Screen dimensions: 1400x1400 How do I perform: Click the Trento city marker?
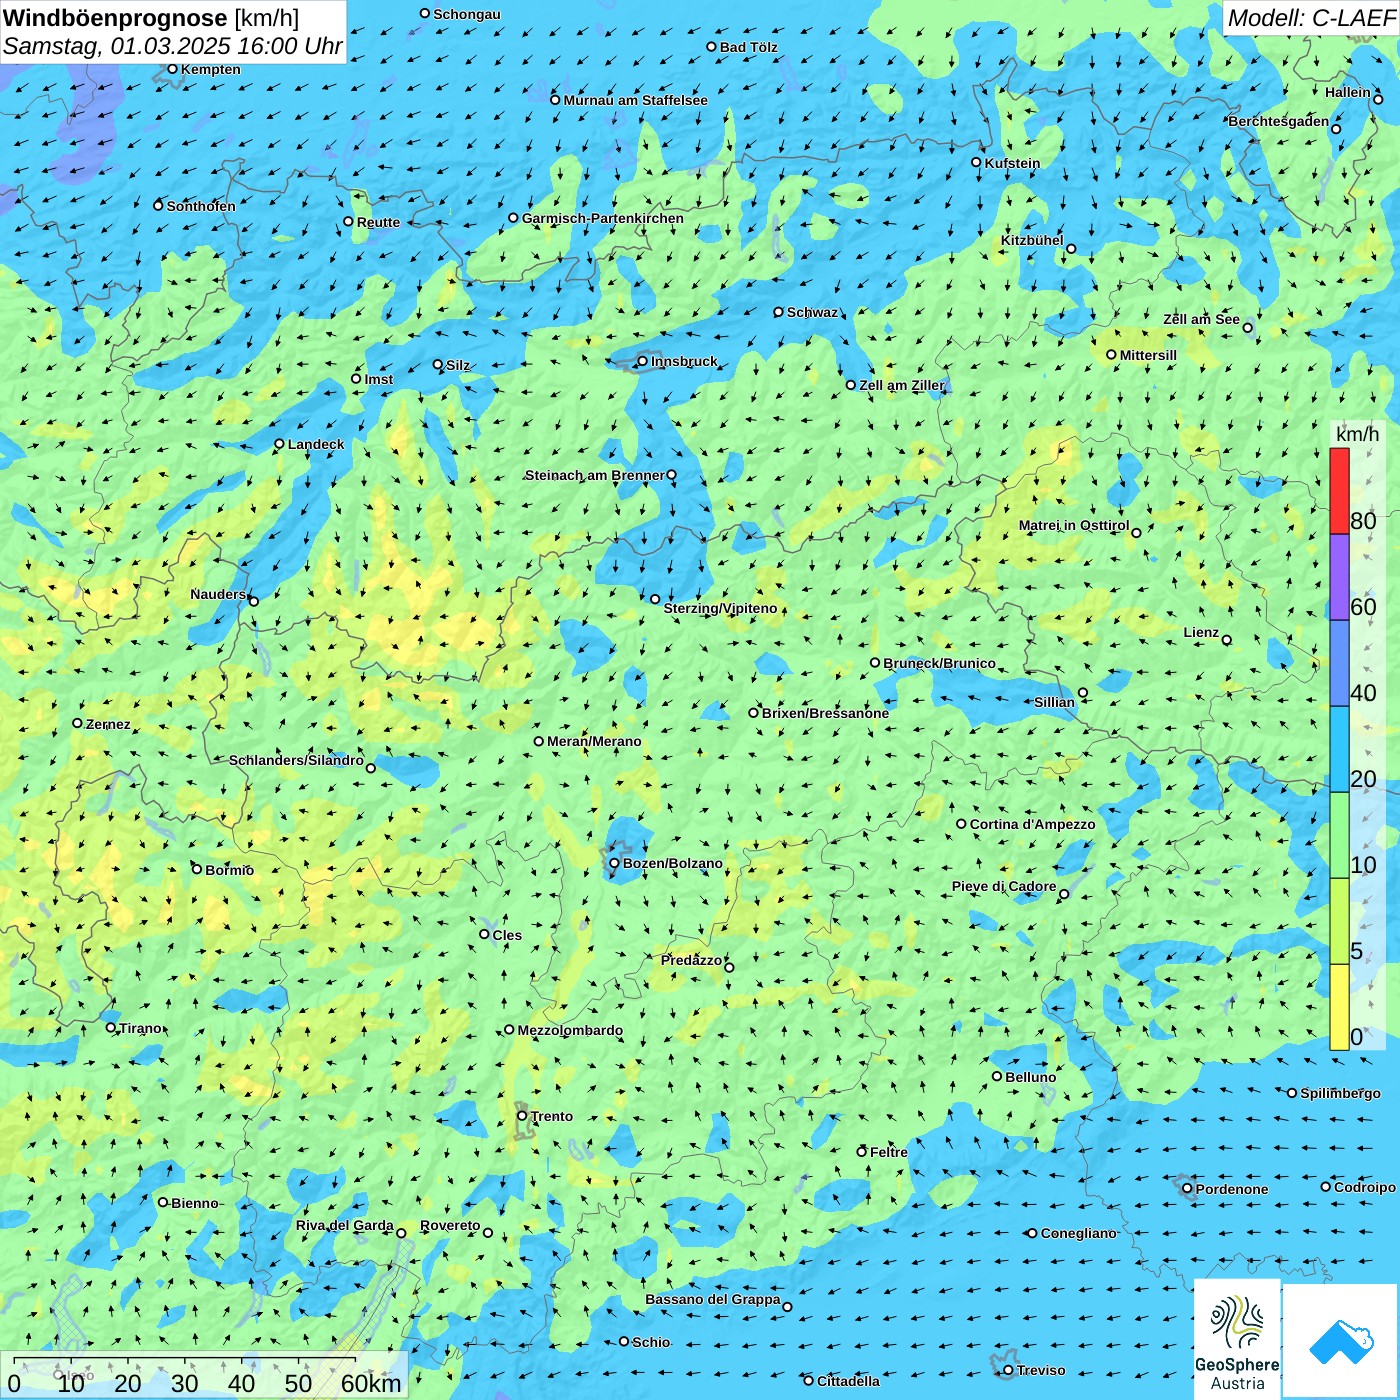pos(522,1116)
